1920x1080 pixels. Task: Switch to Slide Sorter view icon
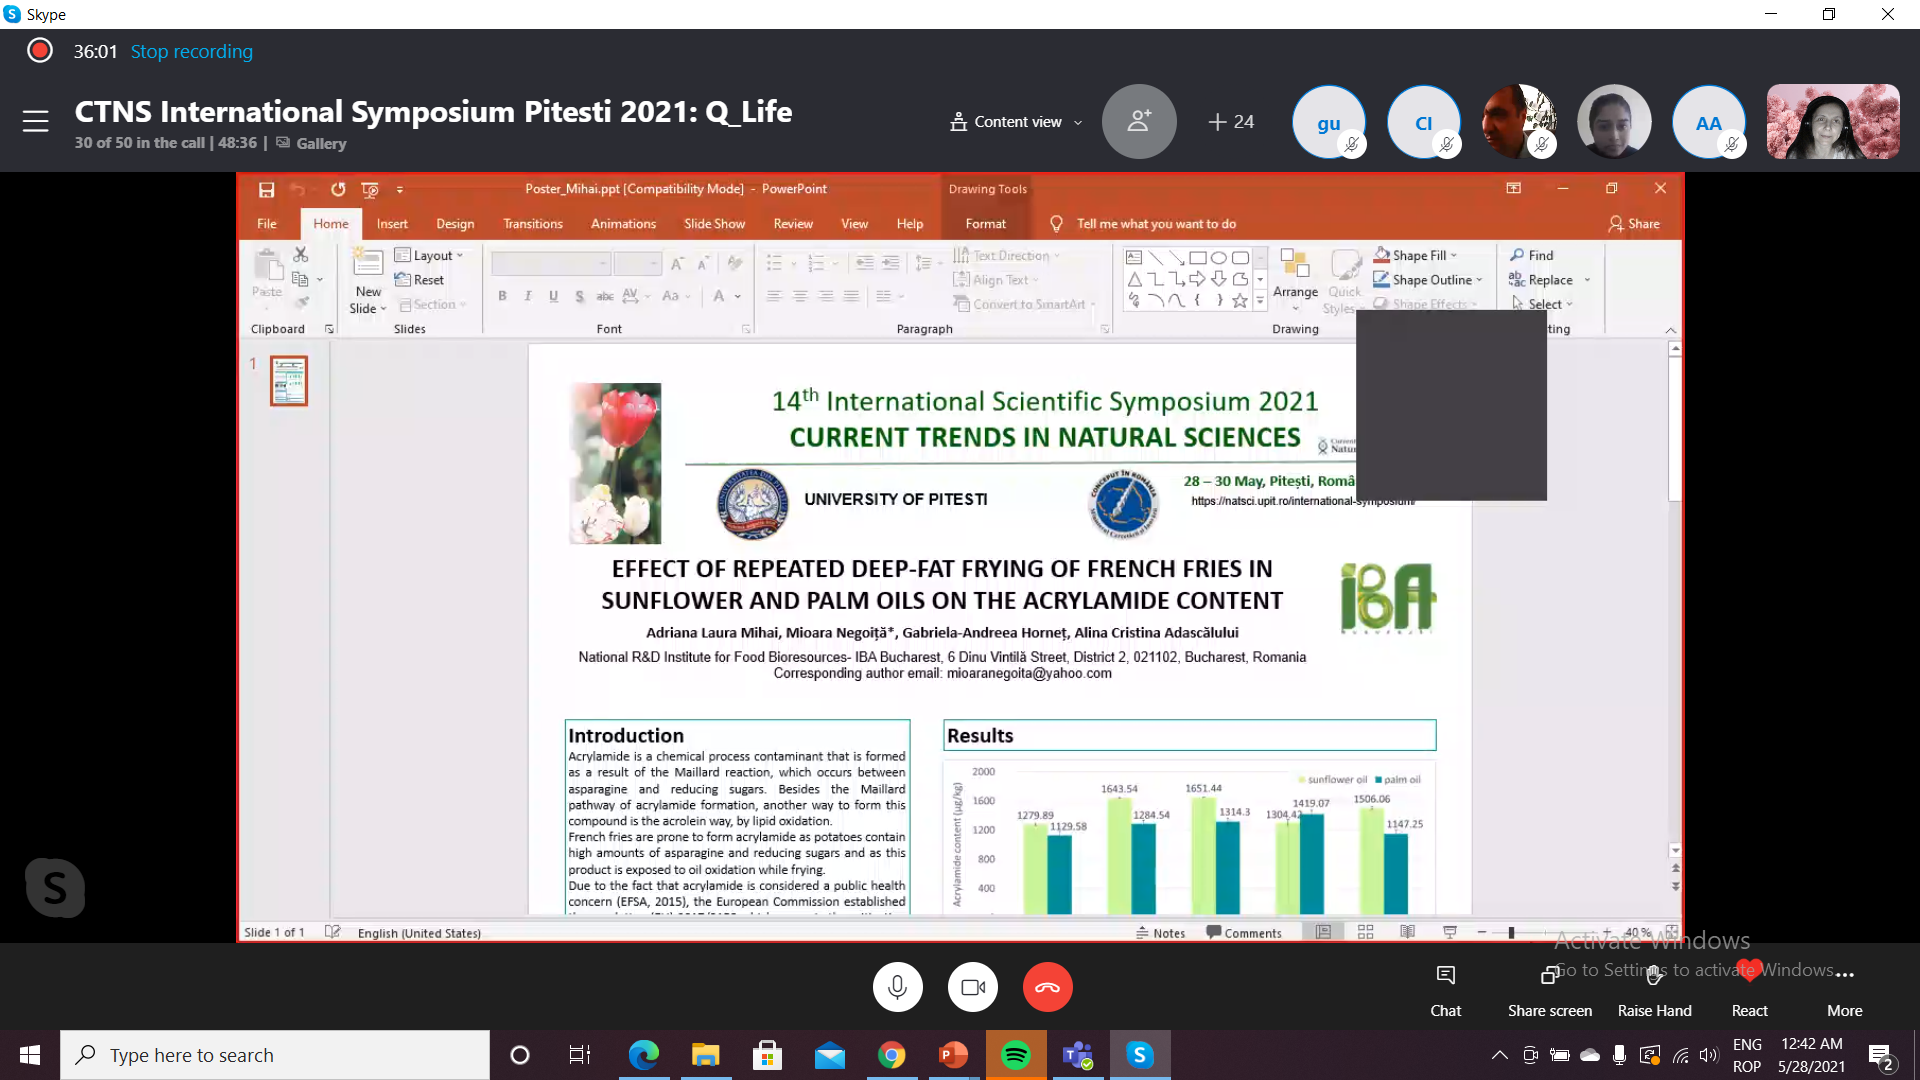click(x=1366, y=932)
